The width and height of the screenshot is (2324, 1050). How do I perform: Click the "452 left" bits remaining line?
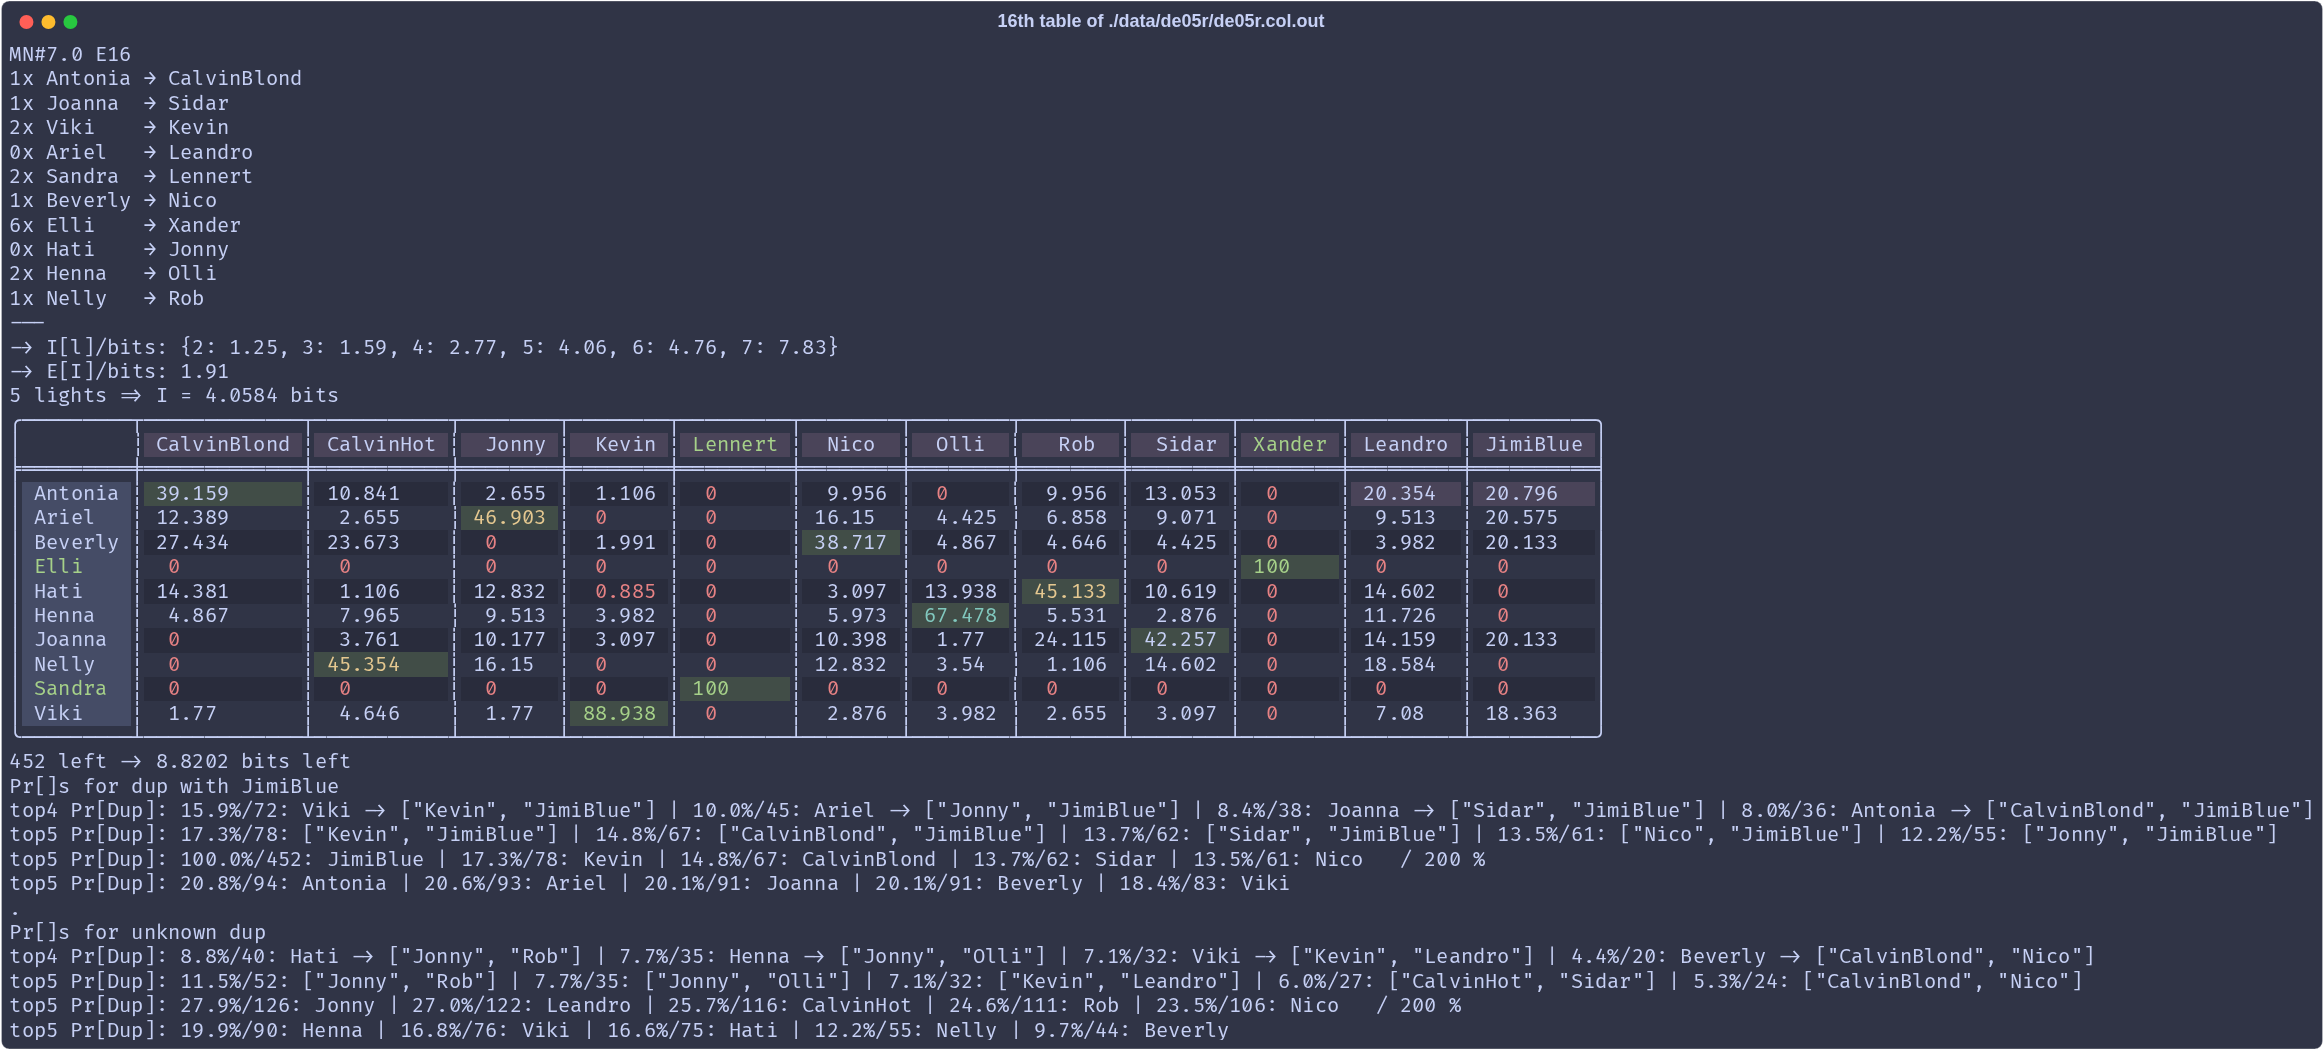[x=180, y=762]
